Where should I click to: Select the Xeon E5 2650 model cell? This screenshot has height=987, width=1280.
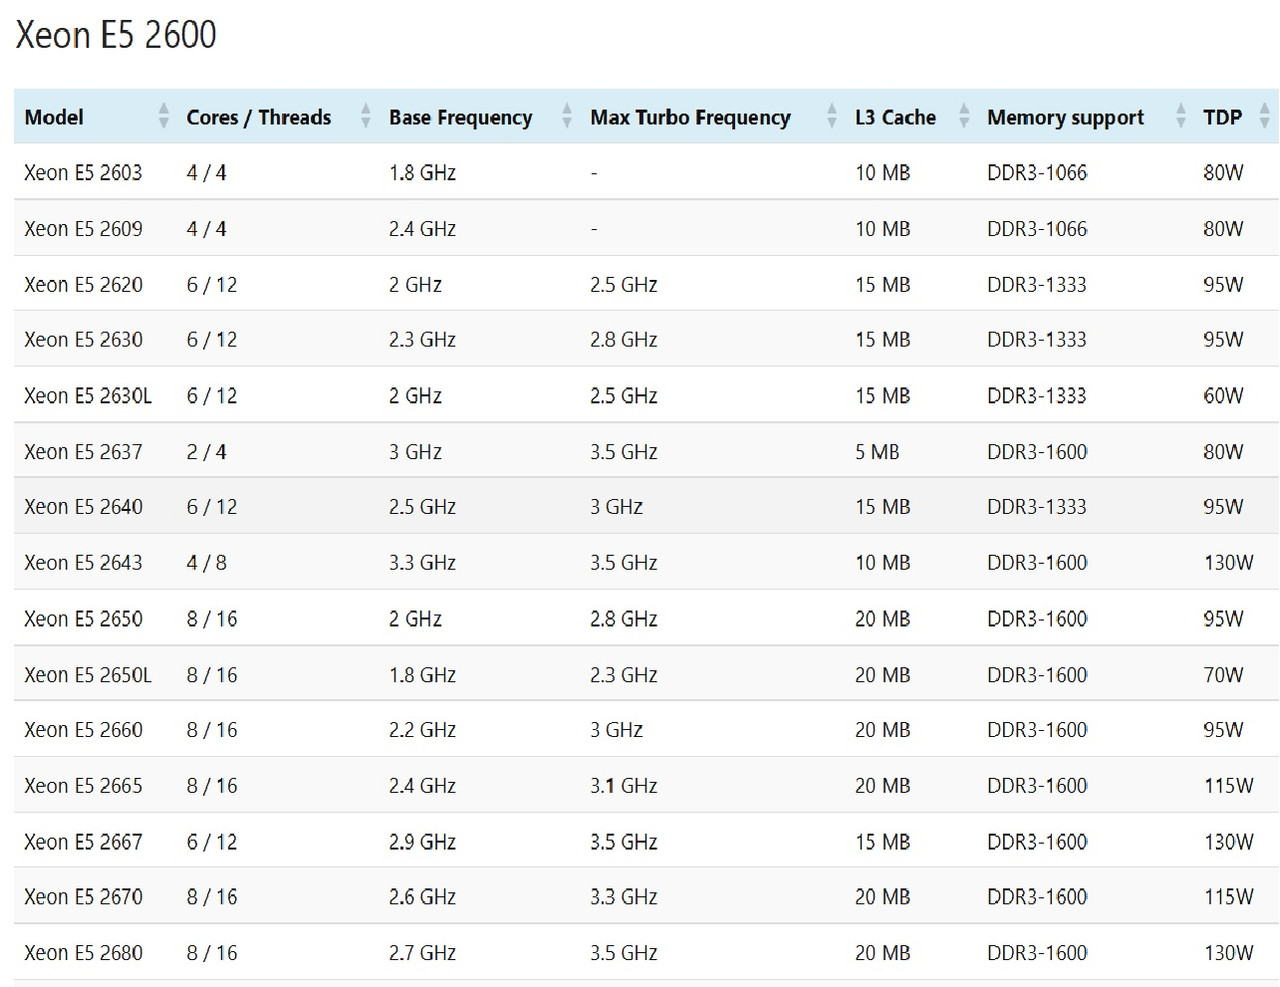pos(83,618)
